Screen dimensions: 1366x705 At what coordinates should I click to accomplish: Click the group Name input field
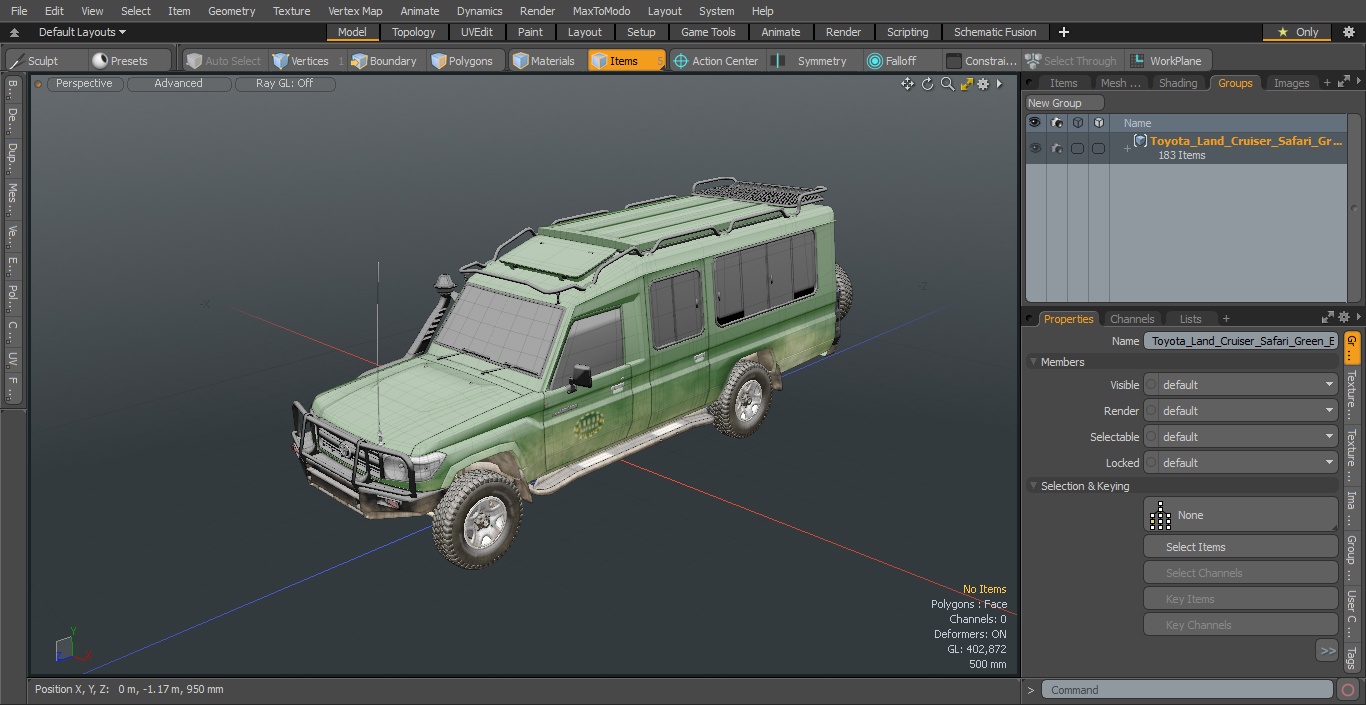pos(1240,341)
